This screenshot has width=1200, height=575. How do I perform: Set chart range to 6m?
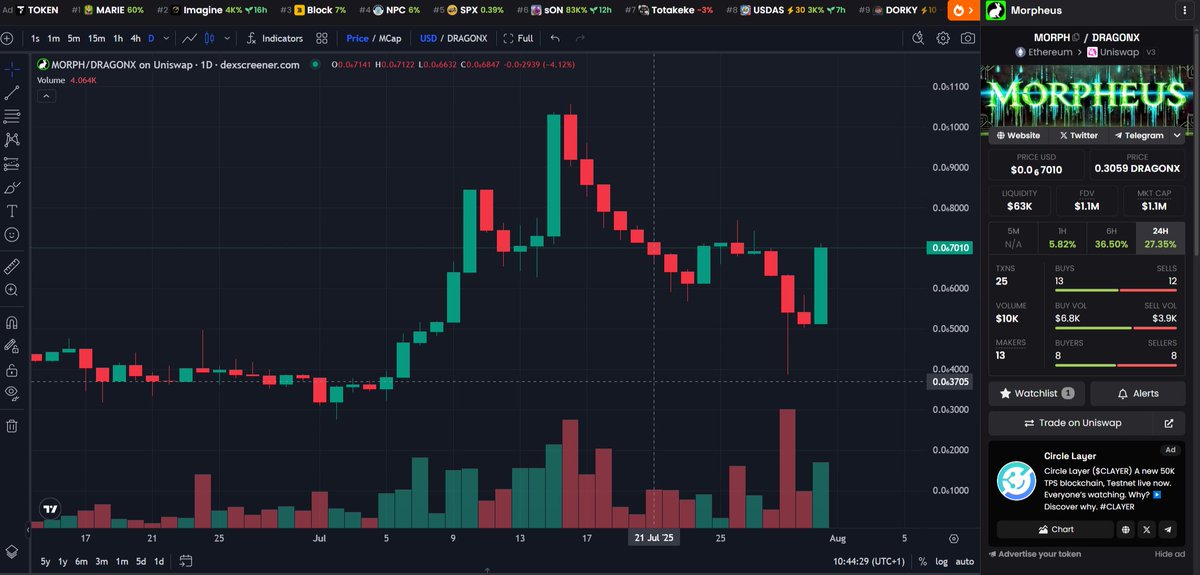pos(82,561)
